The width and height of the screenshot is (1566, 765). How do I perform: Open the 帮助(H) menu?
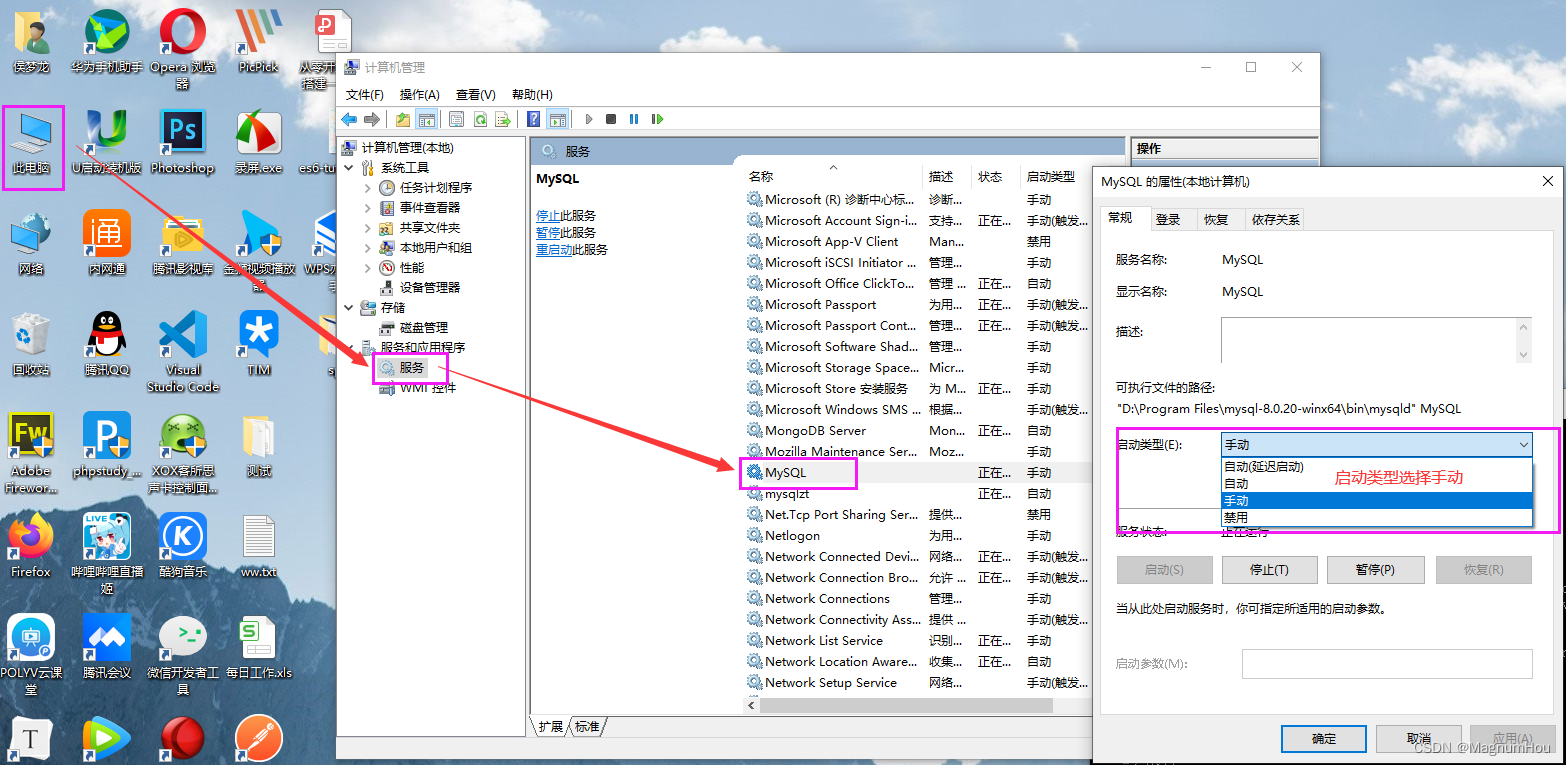click(532, 95)
